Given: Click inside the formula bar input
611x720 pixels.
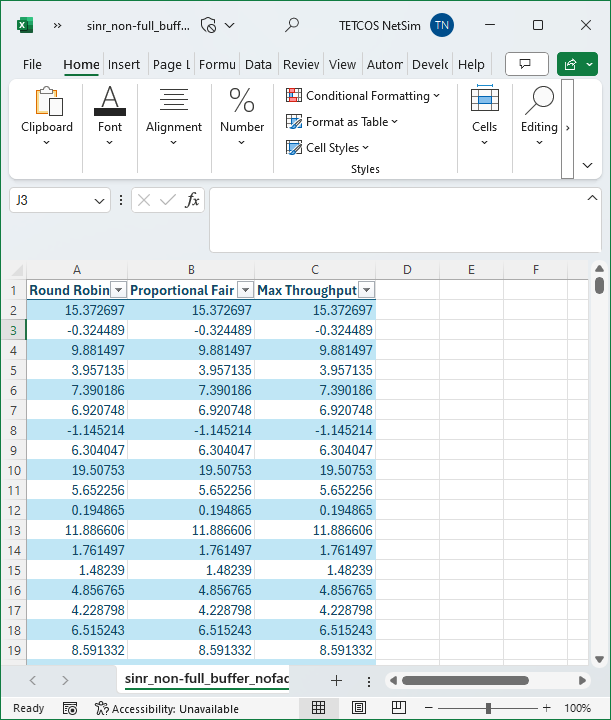Looking at the screenshot, I should (397, 219).
